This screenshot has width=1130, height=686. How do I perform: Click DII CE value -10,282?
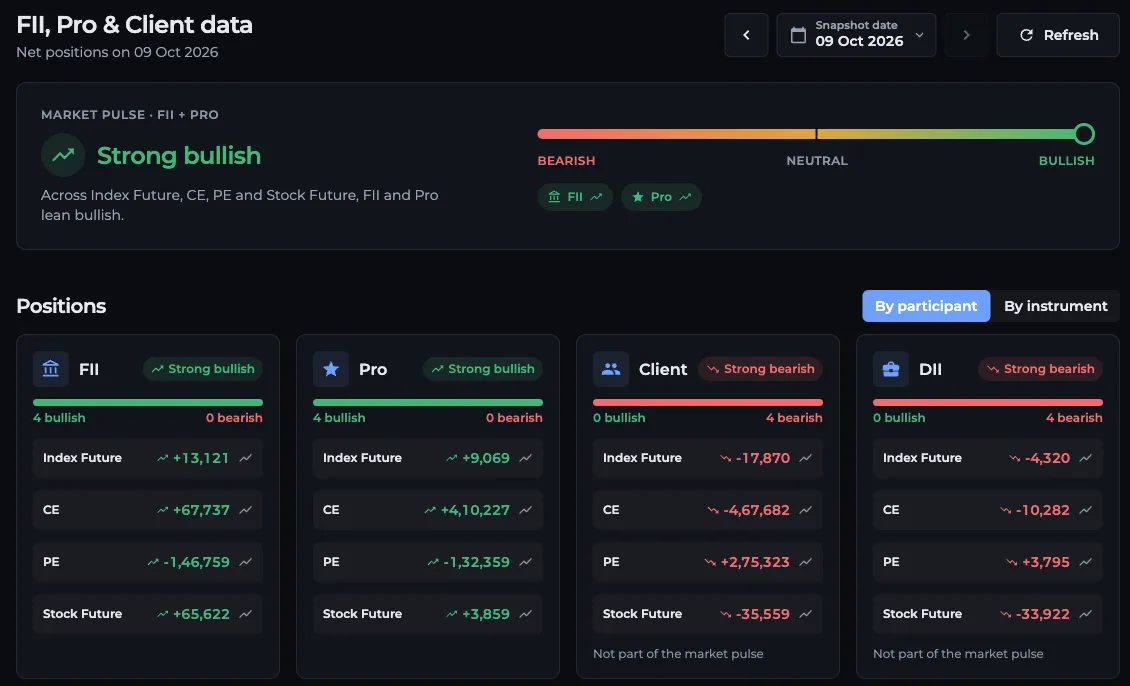1043,510
